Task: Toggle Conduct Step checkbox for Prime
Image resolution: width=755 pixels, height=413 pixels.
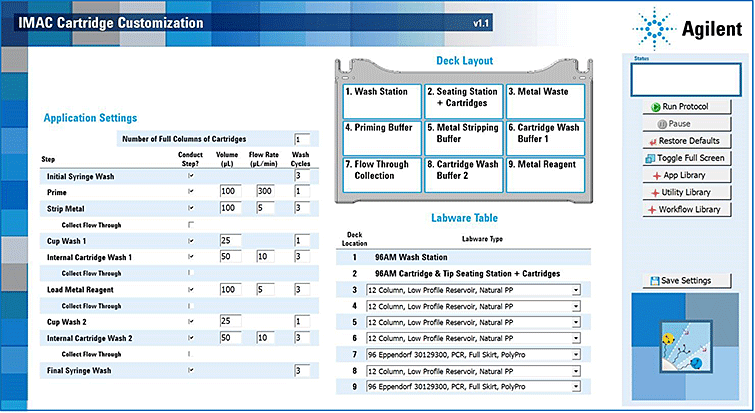Action: (191, 190)
